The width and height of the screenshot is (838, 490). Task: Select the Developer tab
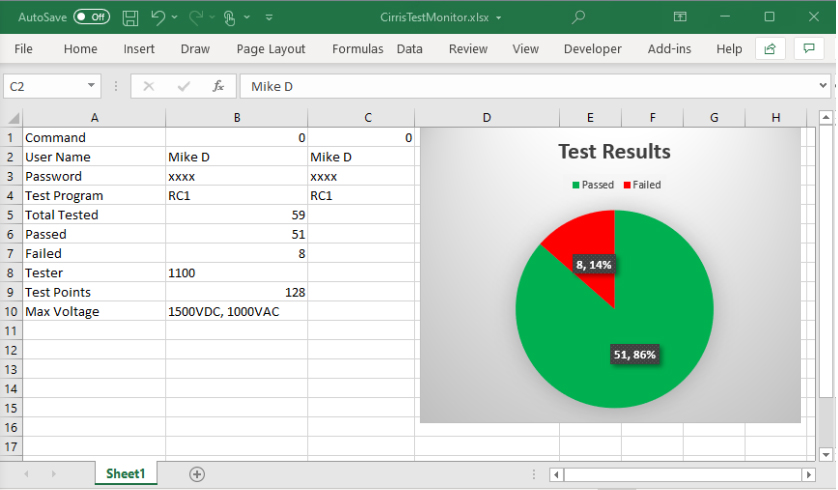click(593, 49)
